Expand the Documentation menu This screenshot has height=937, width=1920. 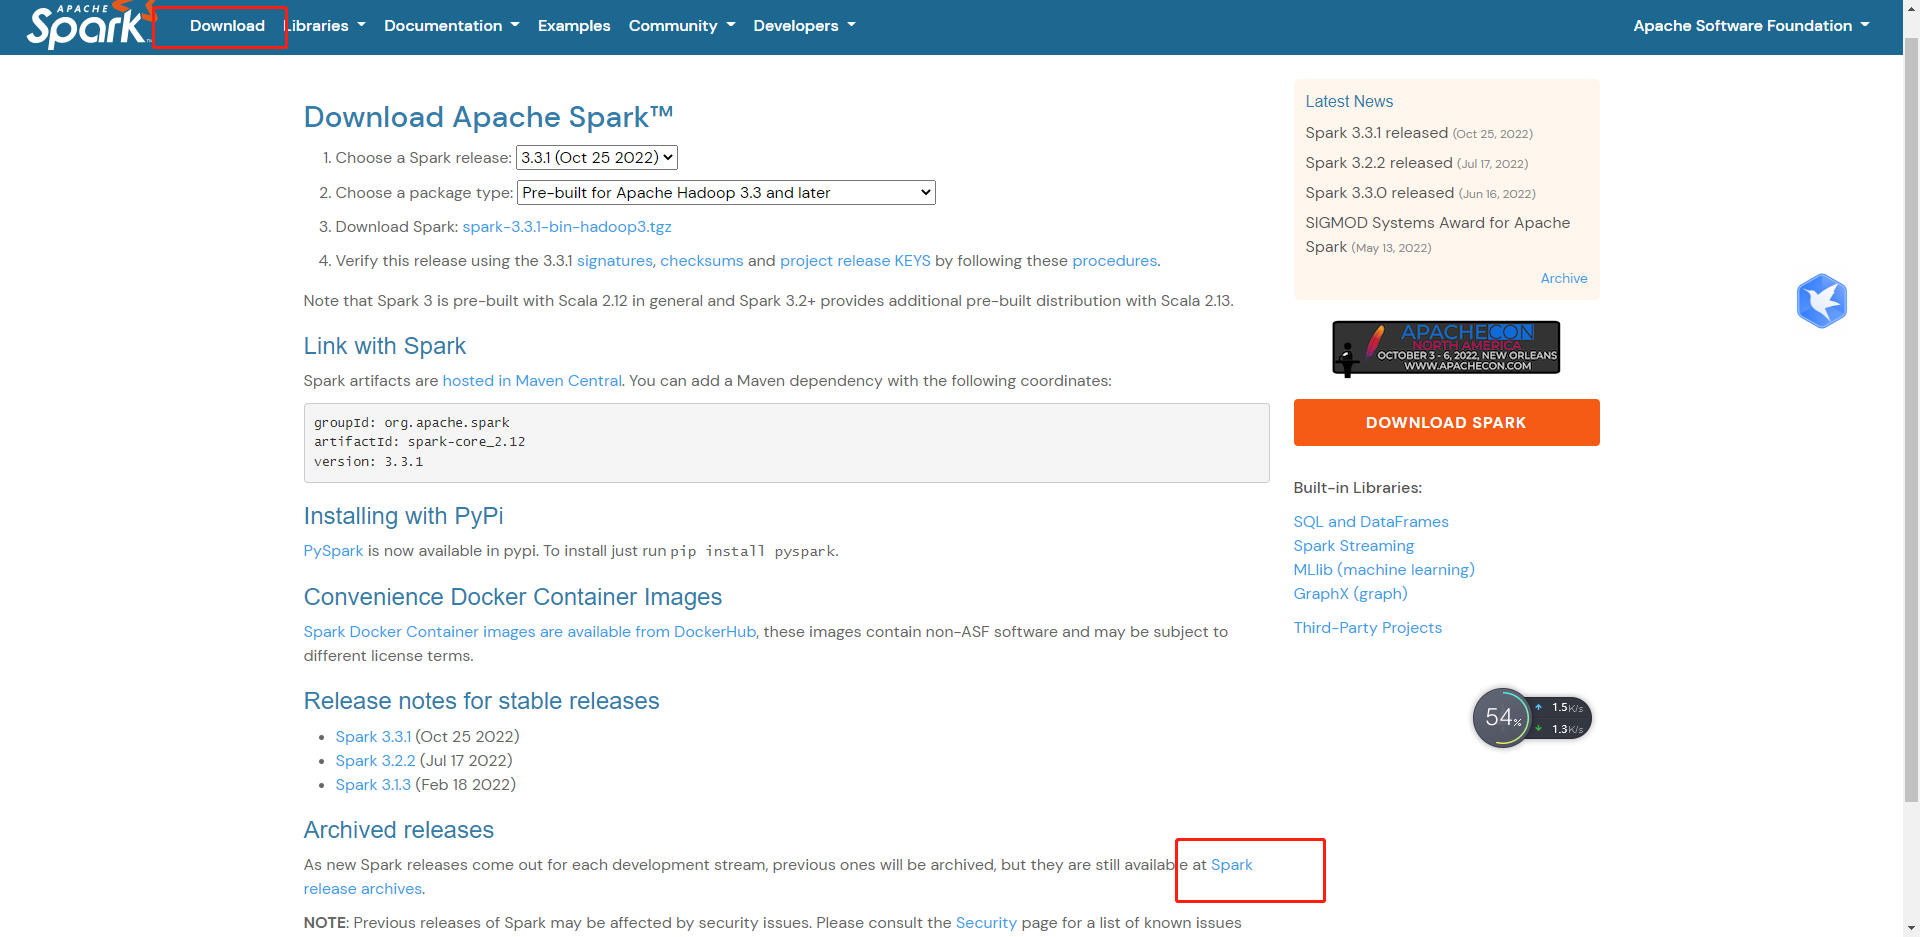point(451,26)
